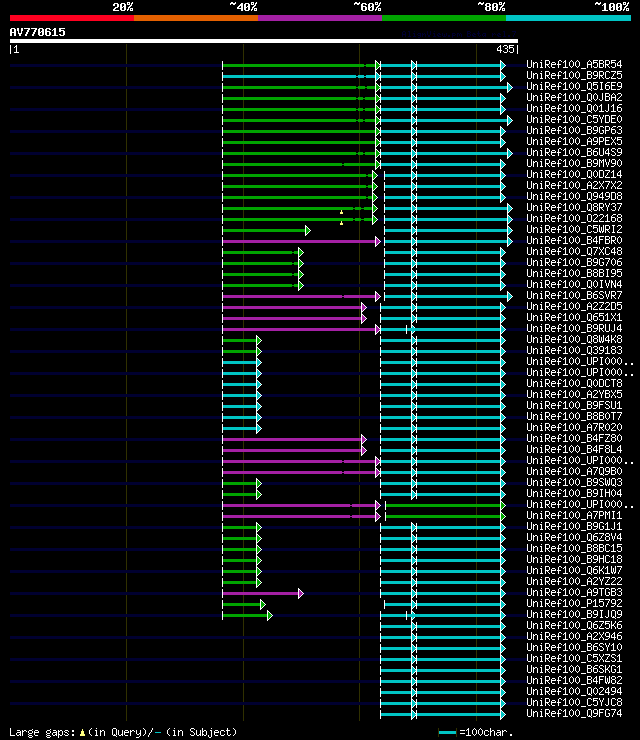The width and height of the screenshot is (640, 740).
Task: Select the UniRef100_B4FZ80 label
Action: 574,438
